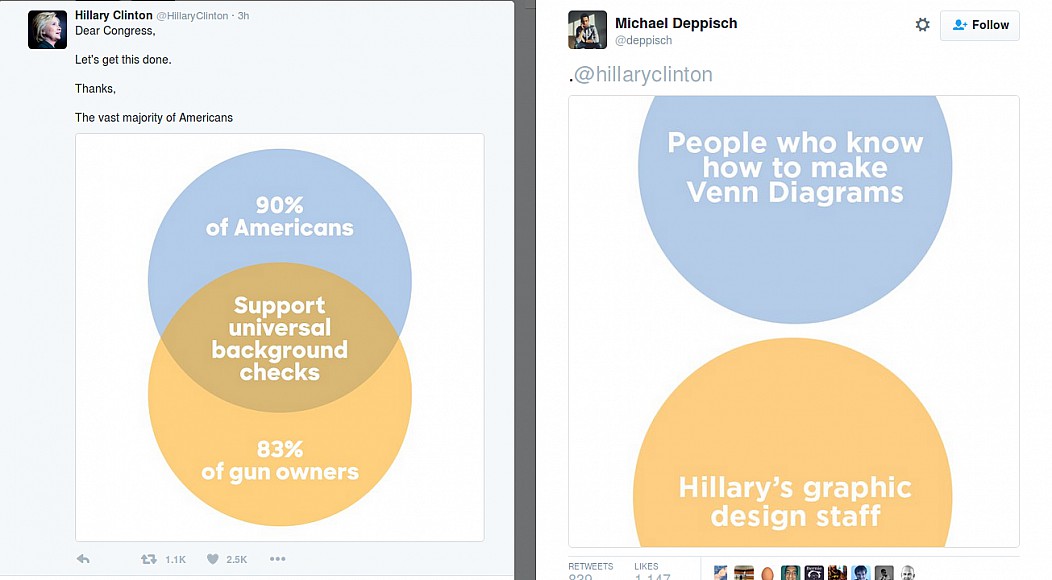View the Retweets count list
Image resolution: width=1052 pixels, height=580 pixels.
(590, 570)
